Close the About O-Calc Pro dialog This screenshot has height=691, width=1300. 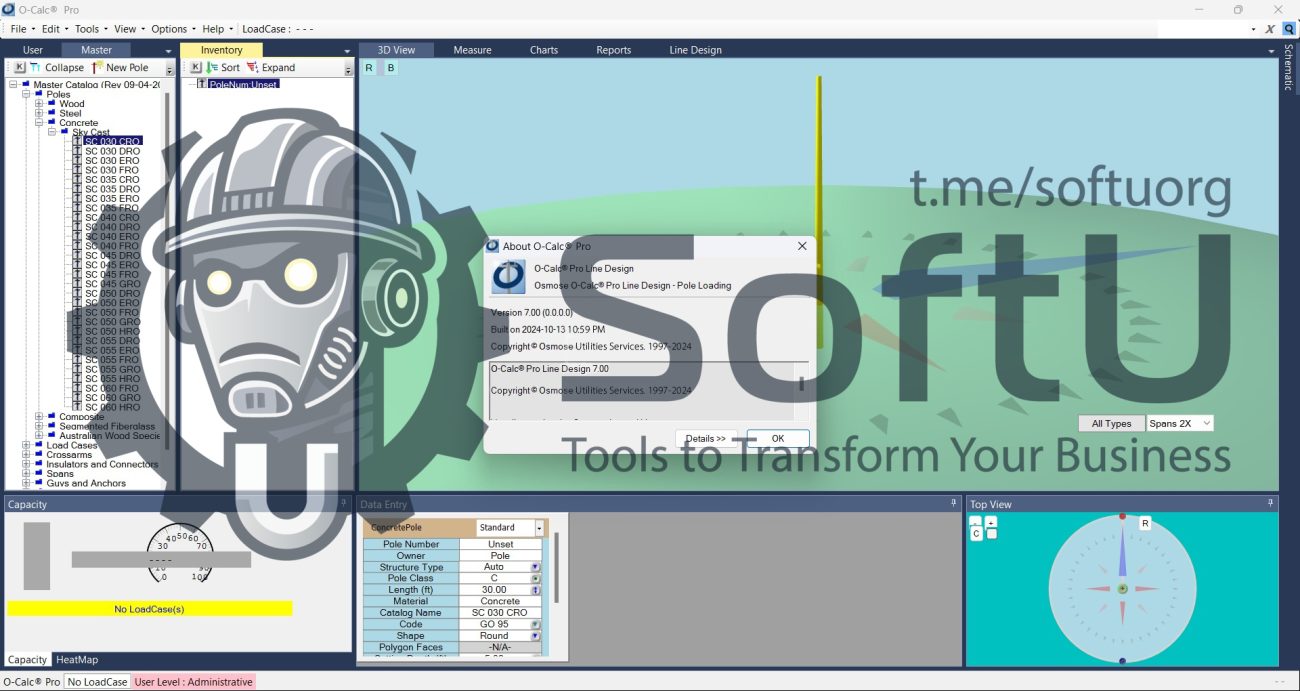click(802, 246)
